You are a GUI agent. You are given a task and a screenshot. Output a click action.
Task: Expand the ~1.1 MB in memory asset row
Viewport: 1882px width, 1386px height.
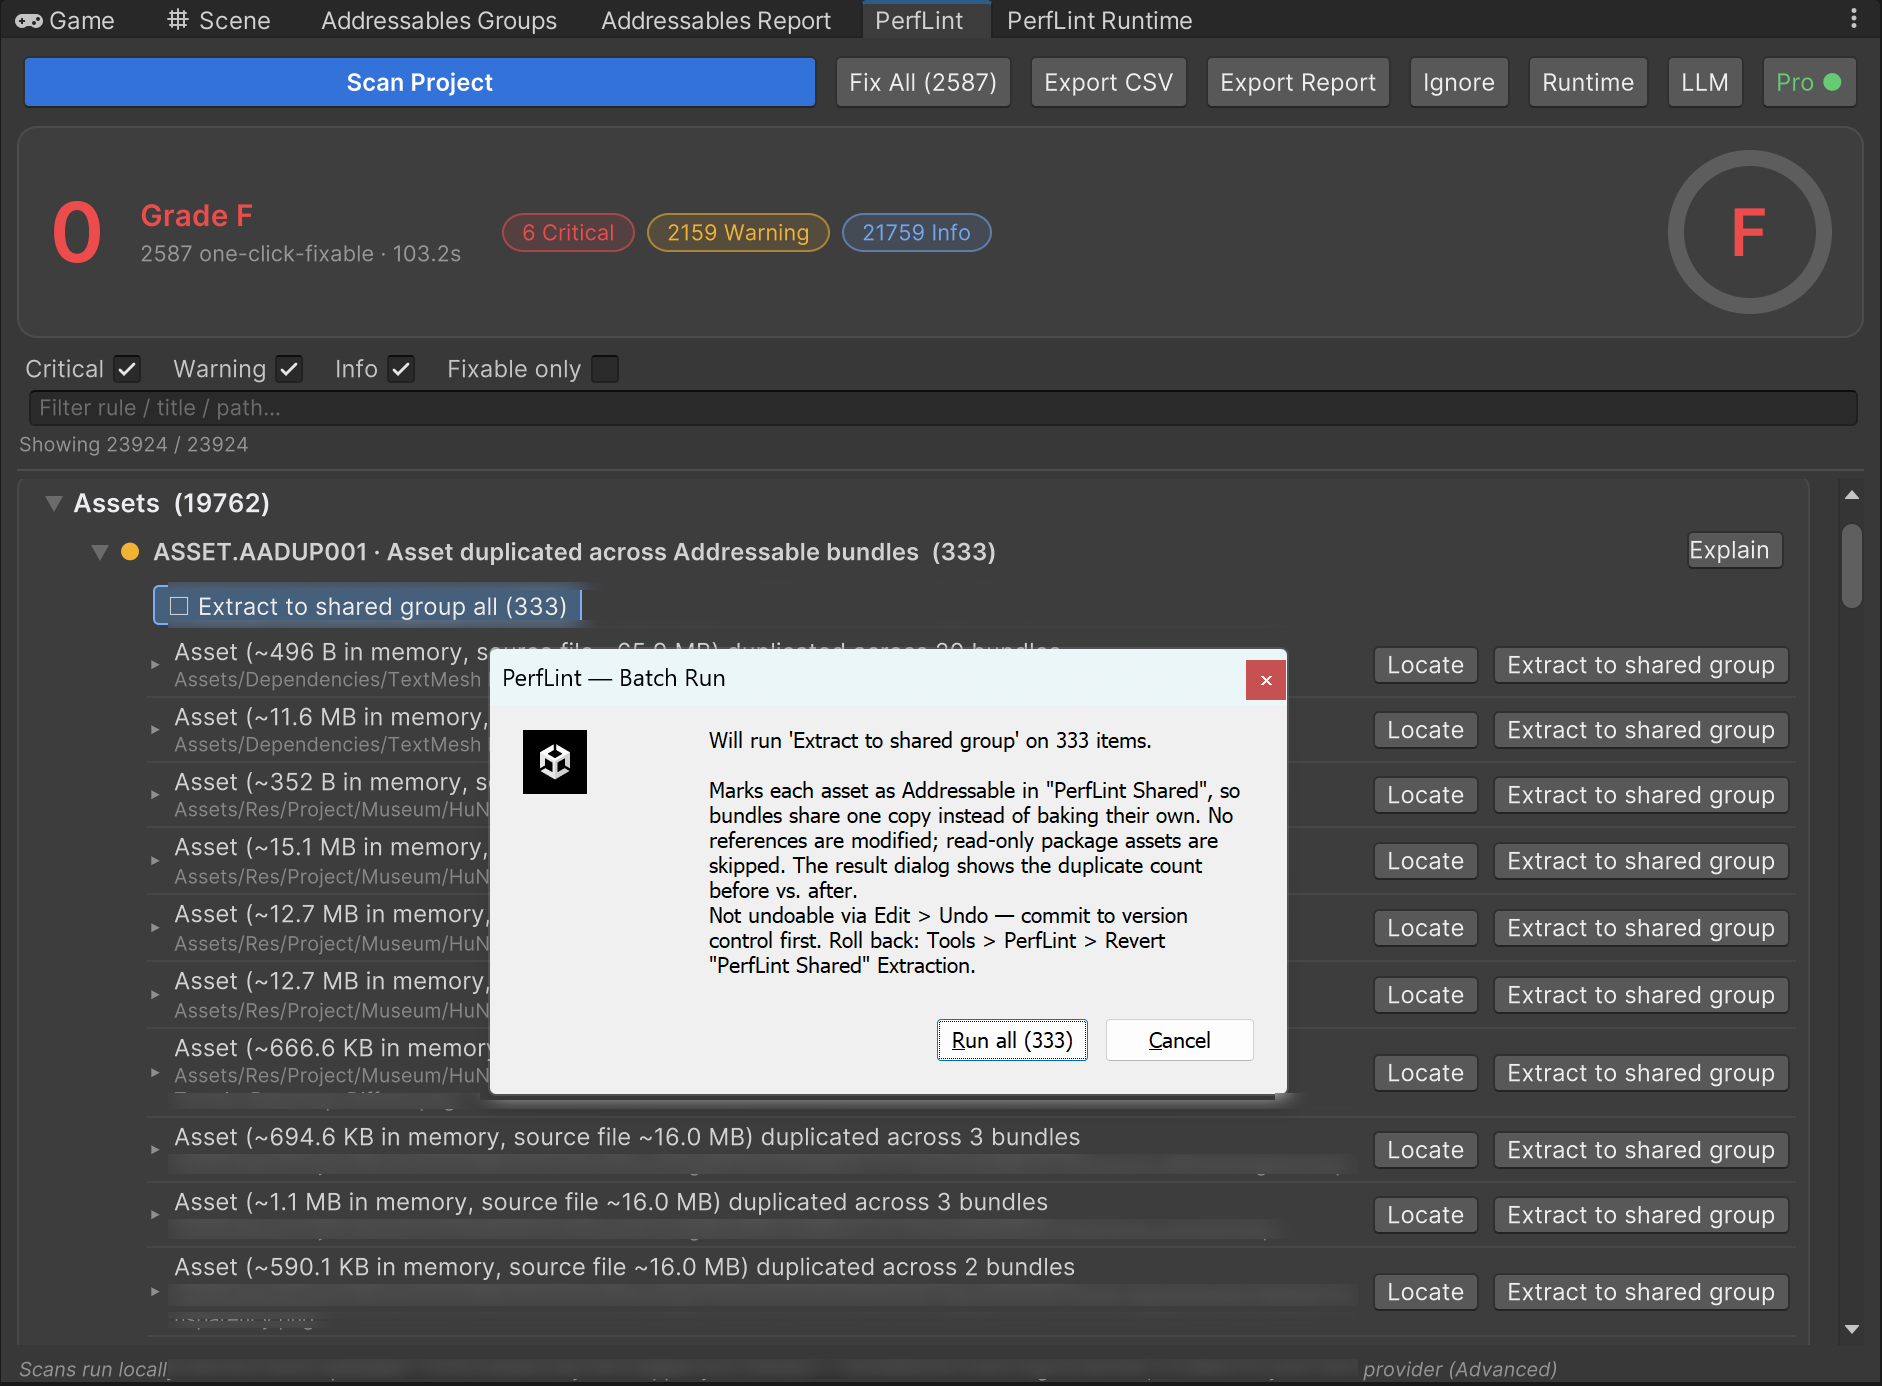155,1214
